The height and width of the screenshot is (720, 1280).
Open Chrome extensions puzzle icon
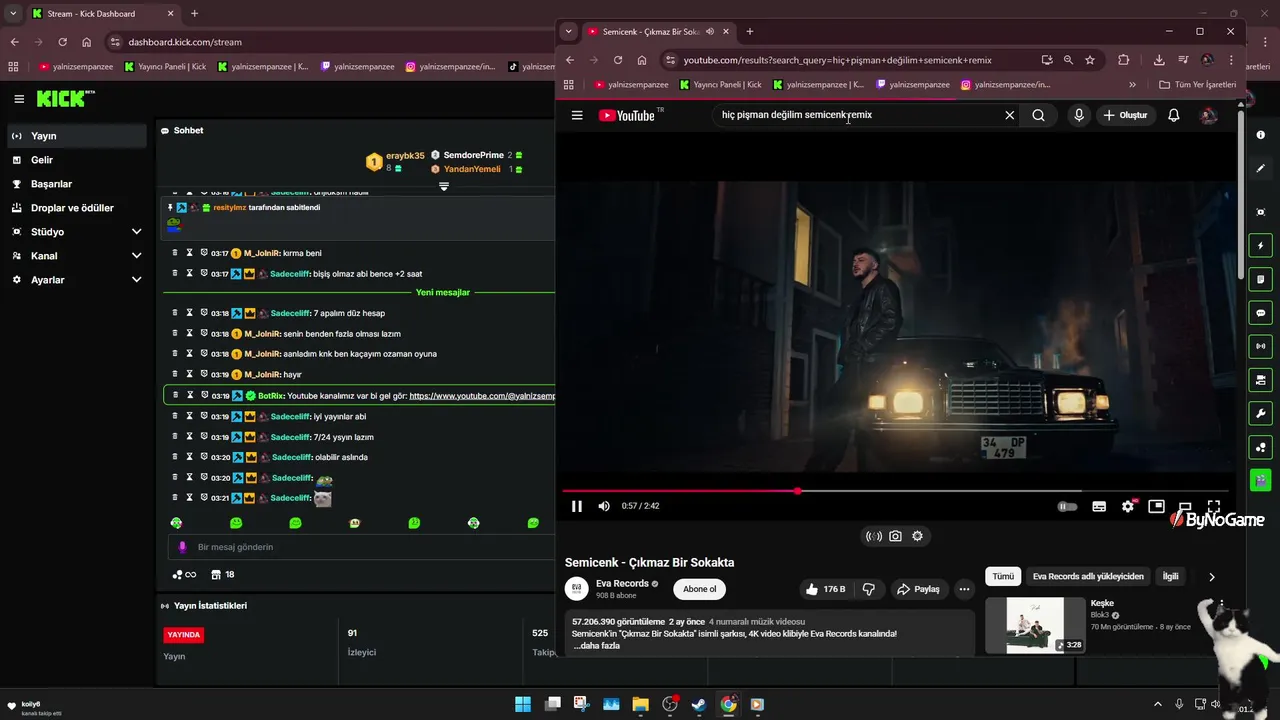point(1123,60)
